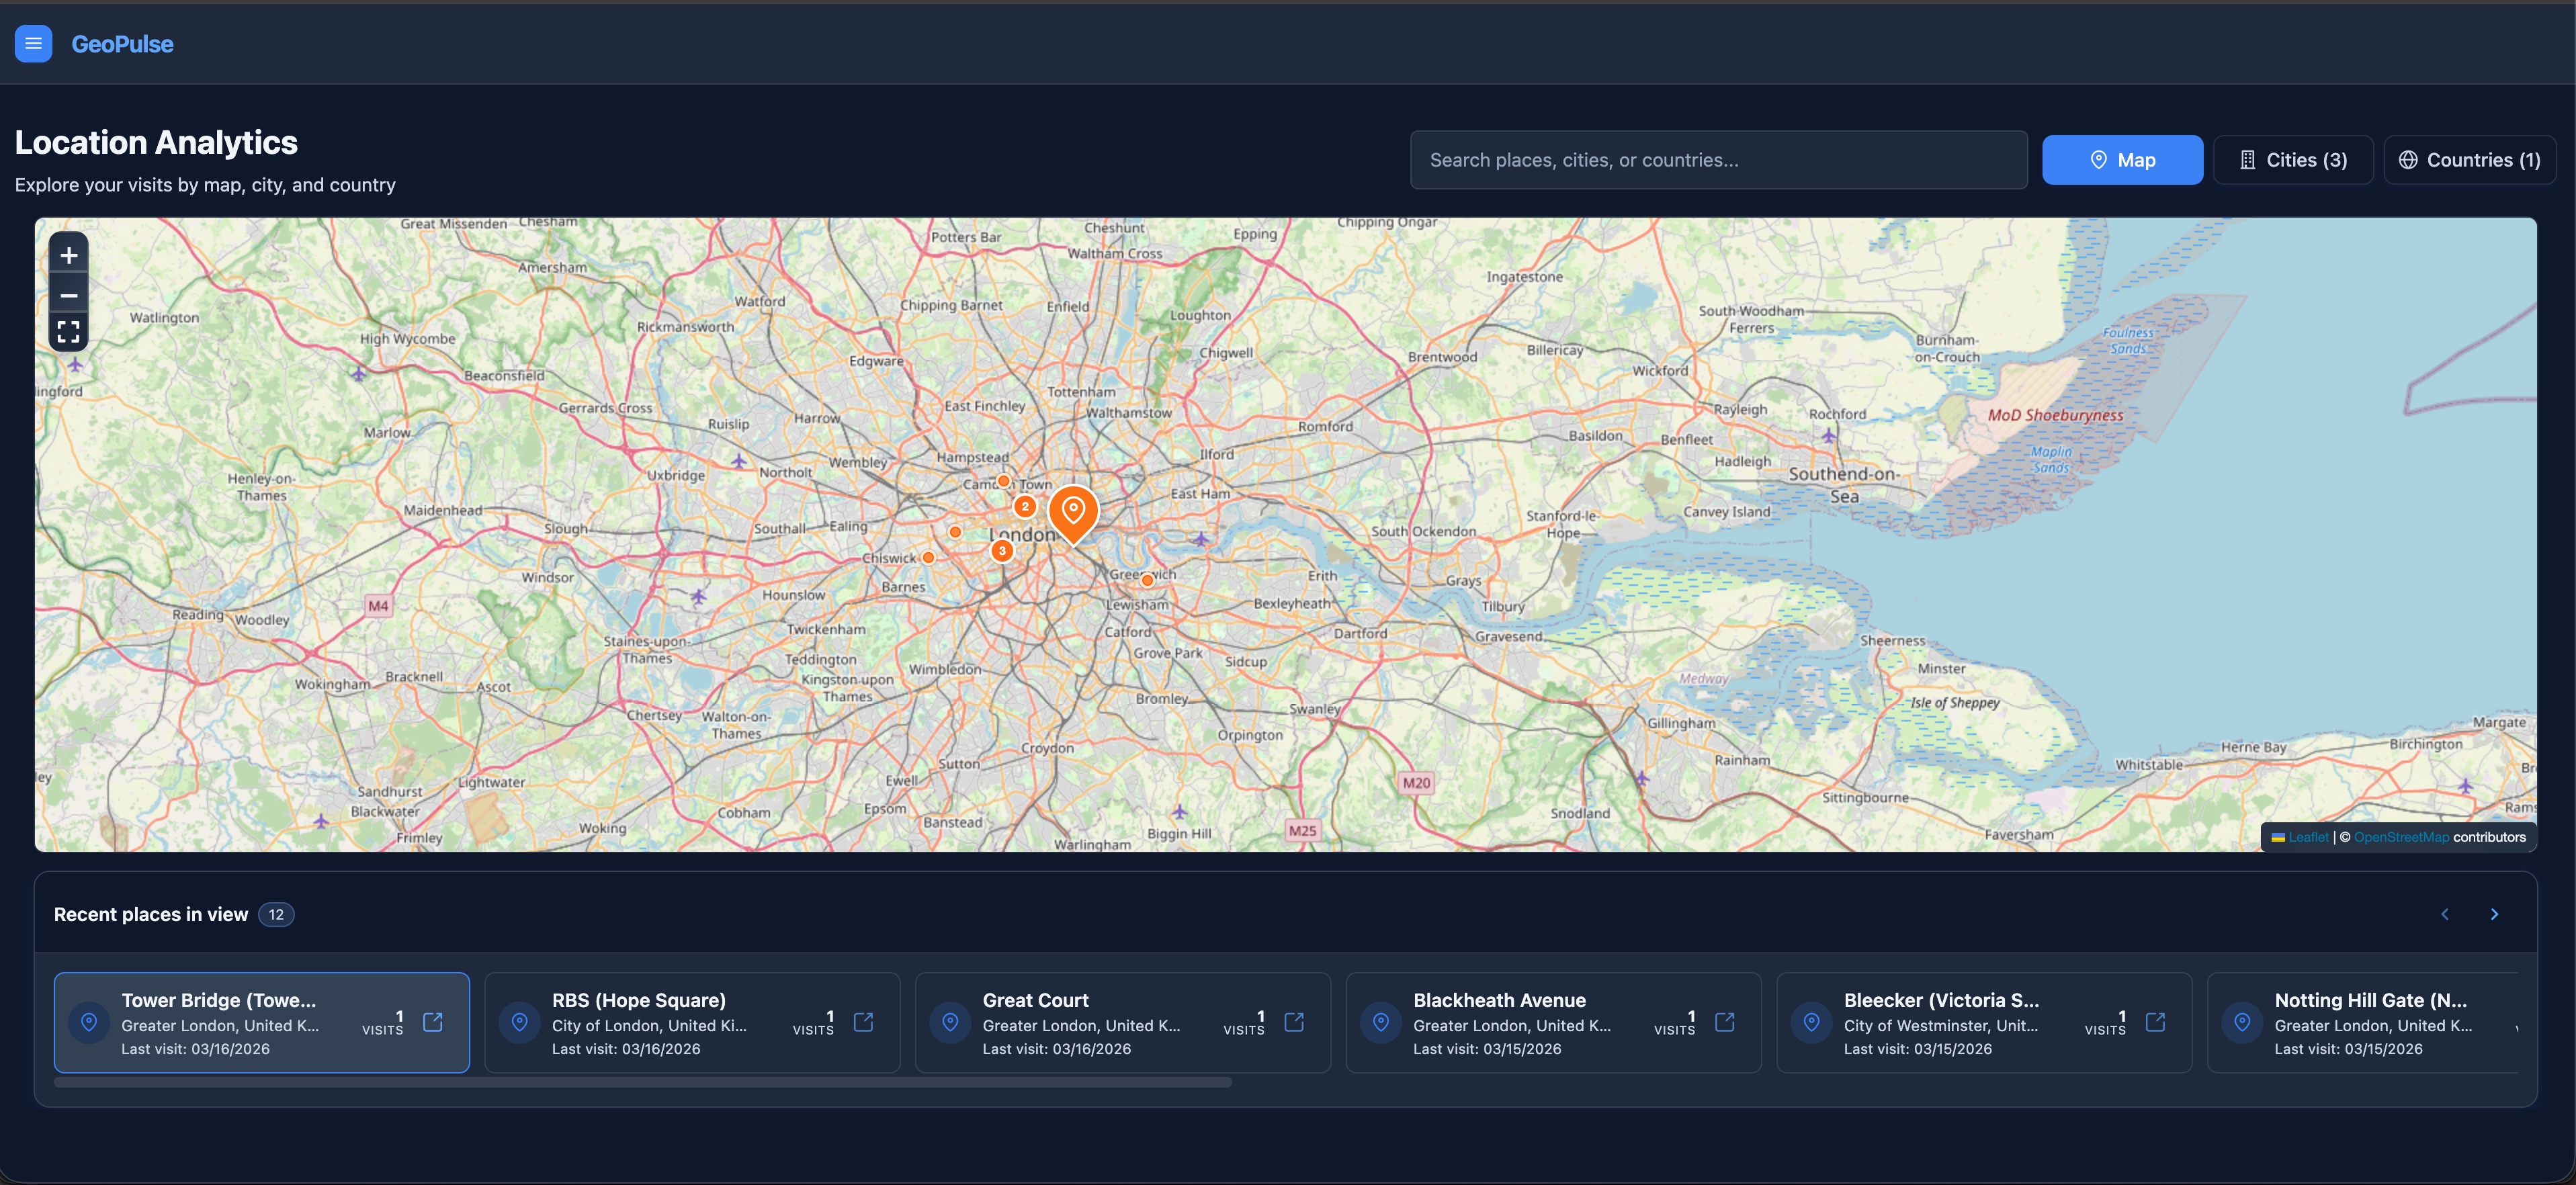2576x1185 pixels.
Task: Select the Bleecker (Victoria S... card
Action: coord(1984,1022)
